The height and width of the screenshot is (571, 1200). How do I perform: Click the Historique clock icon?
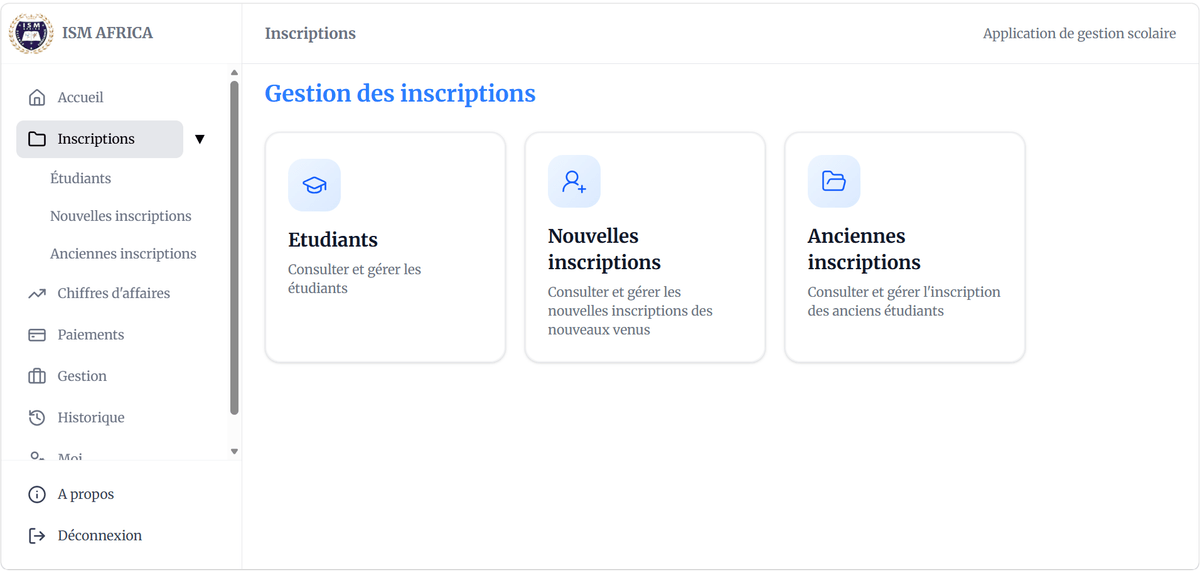[37, 418]
